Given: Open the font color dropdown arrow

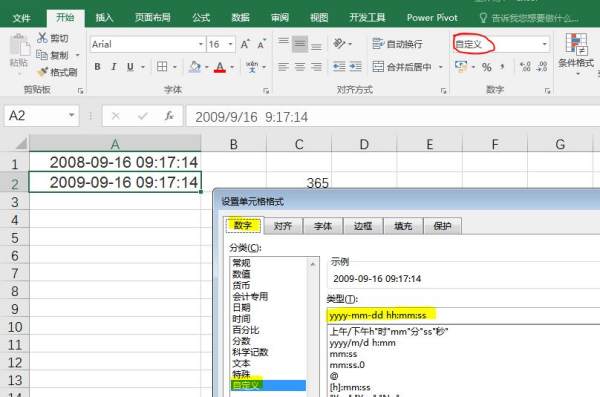Looking at the screenshot, I should [232, 67].
